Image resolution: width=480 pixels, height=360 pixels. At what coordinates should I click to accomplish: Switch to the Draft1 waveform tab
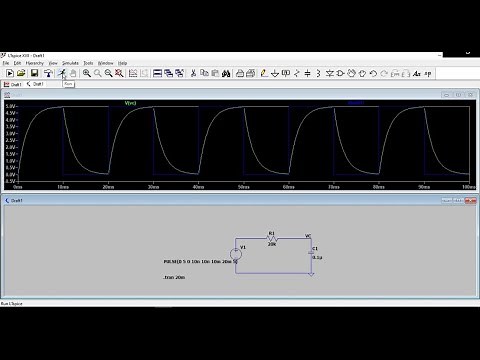[x=13, y=84]
